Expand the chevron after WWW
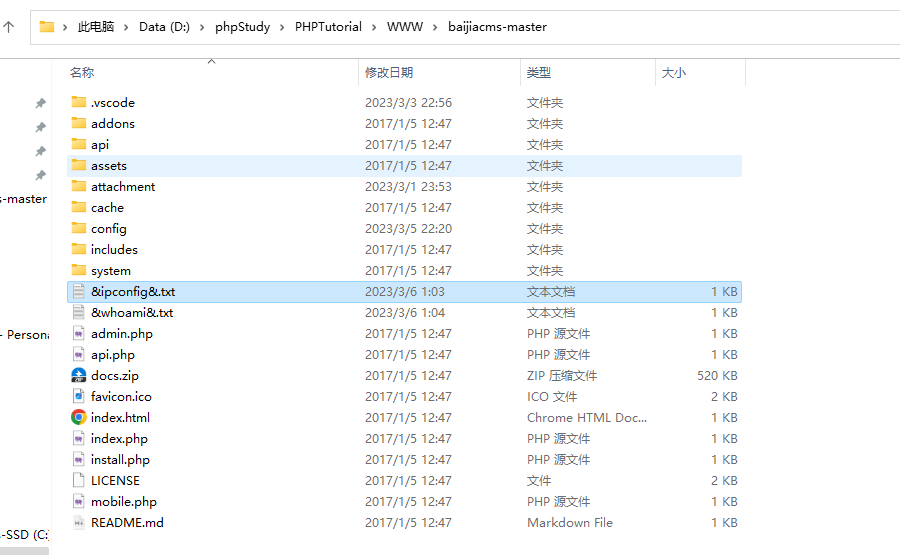 [x=435, y=27]
